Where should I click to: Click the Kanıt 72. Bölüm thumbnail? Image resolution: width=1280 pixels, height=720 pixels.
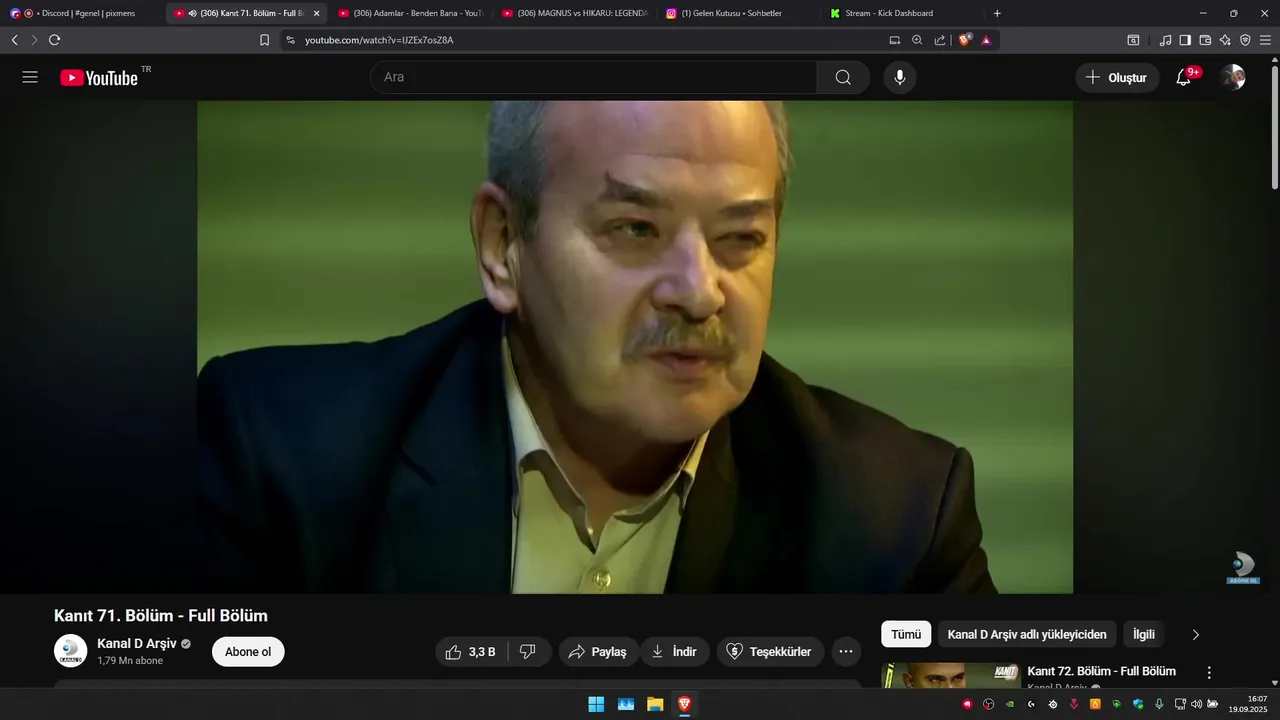[951, 676]
